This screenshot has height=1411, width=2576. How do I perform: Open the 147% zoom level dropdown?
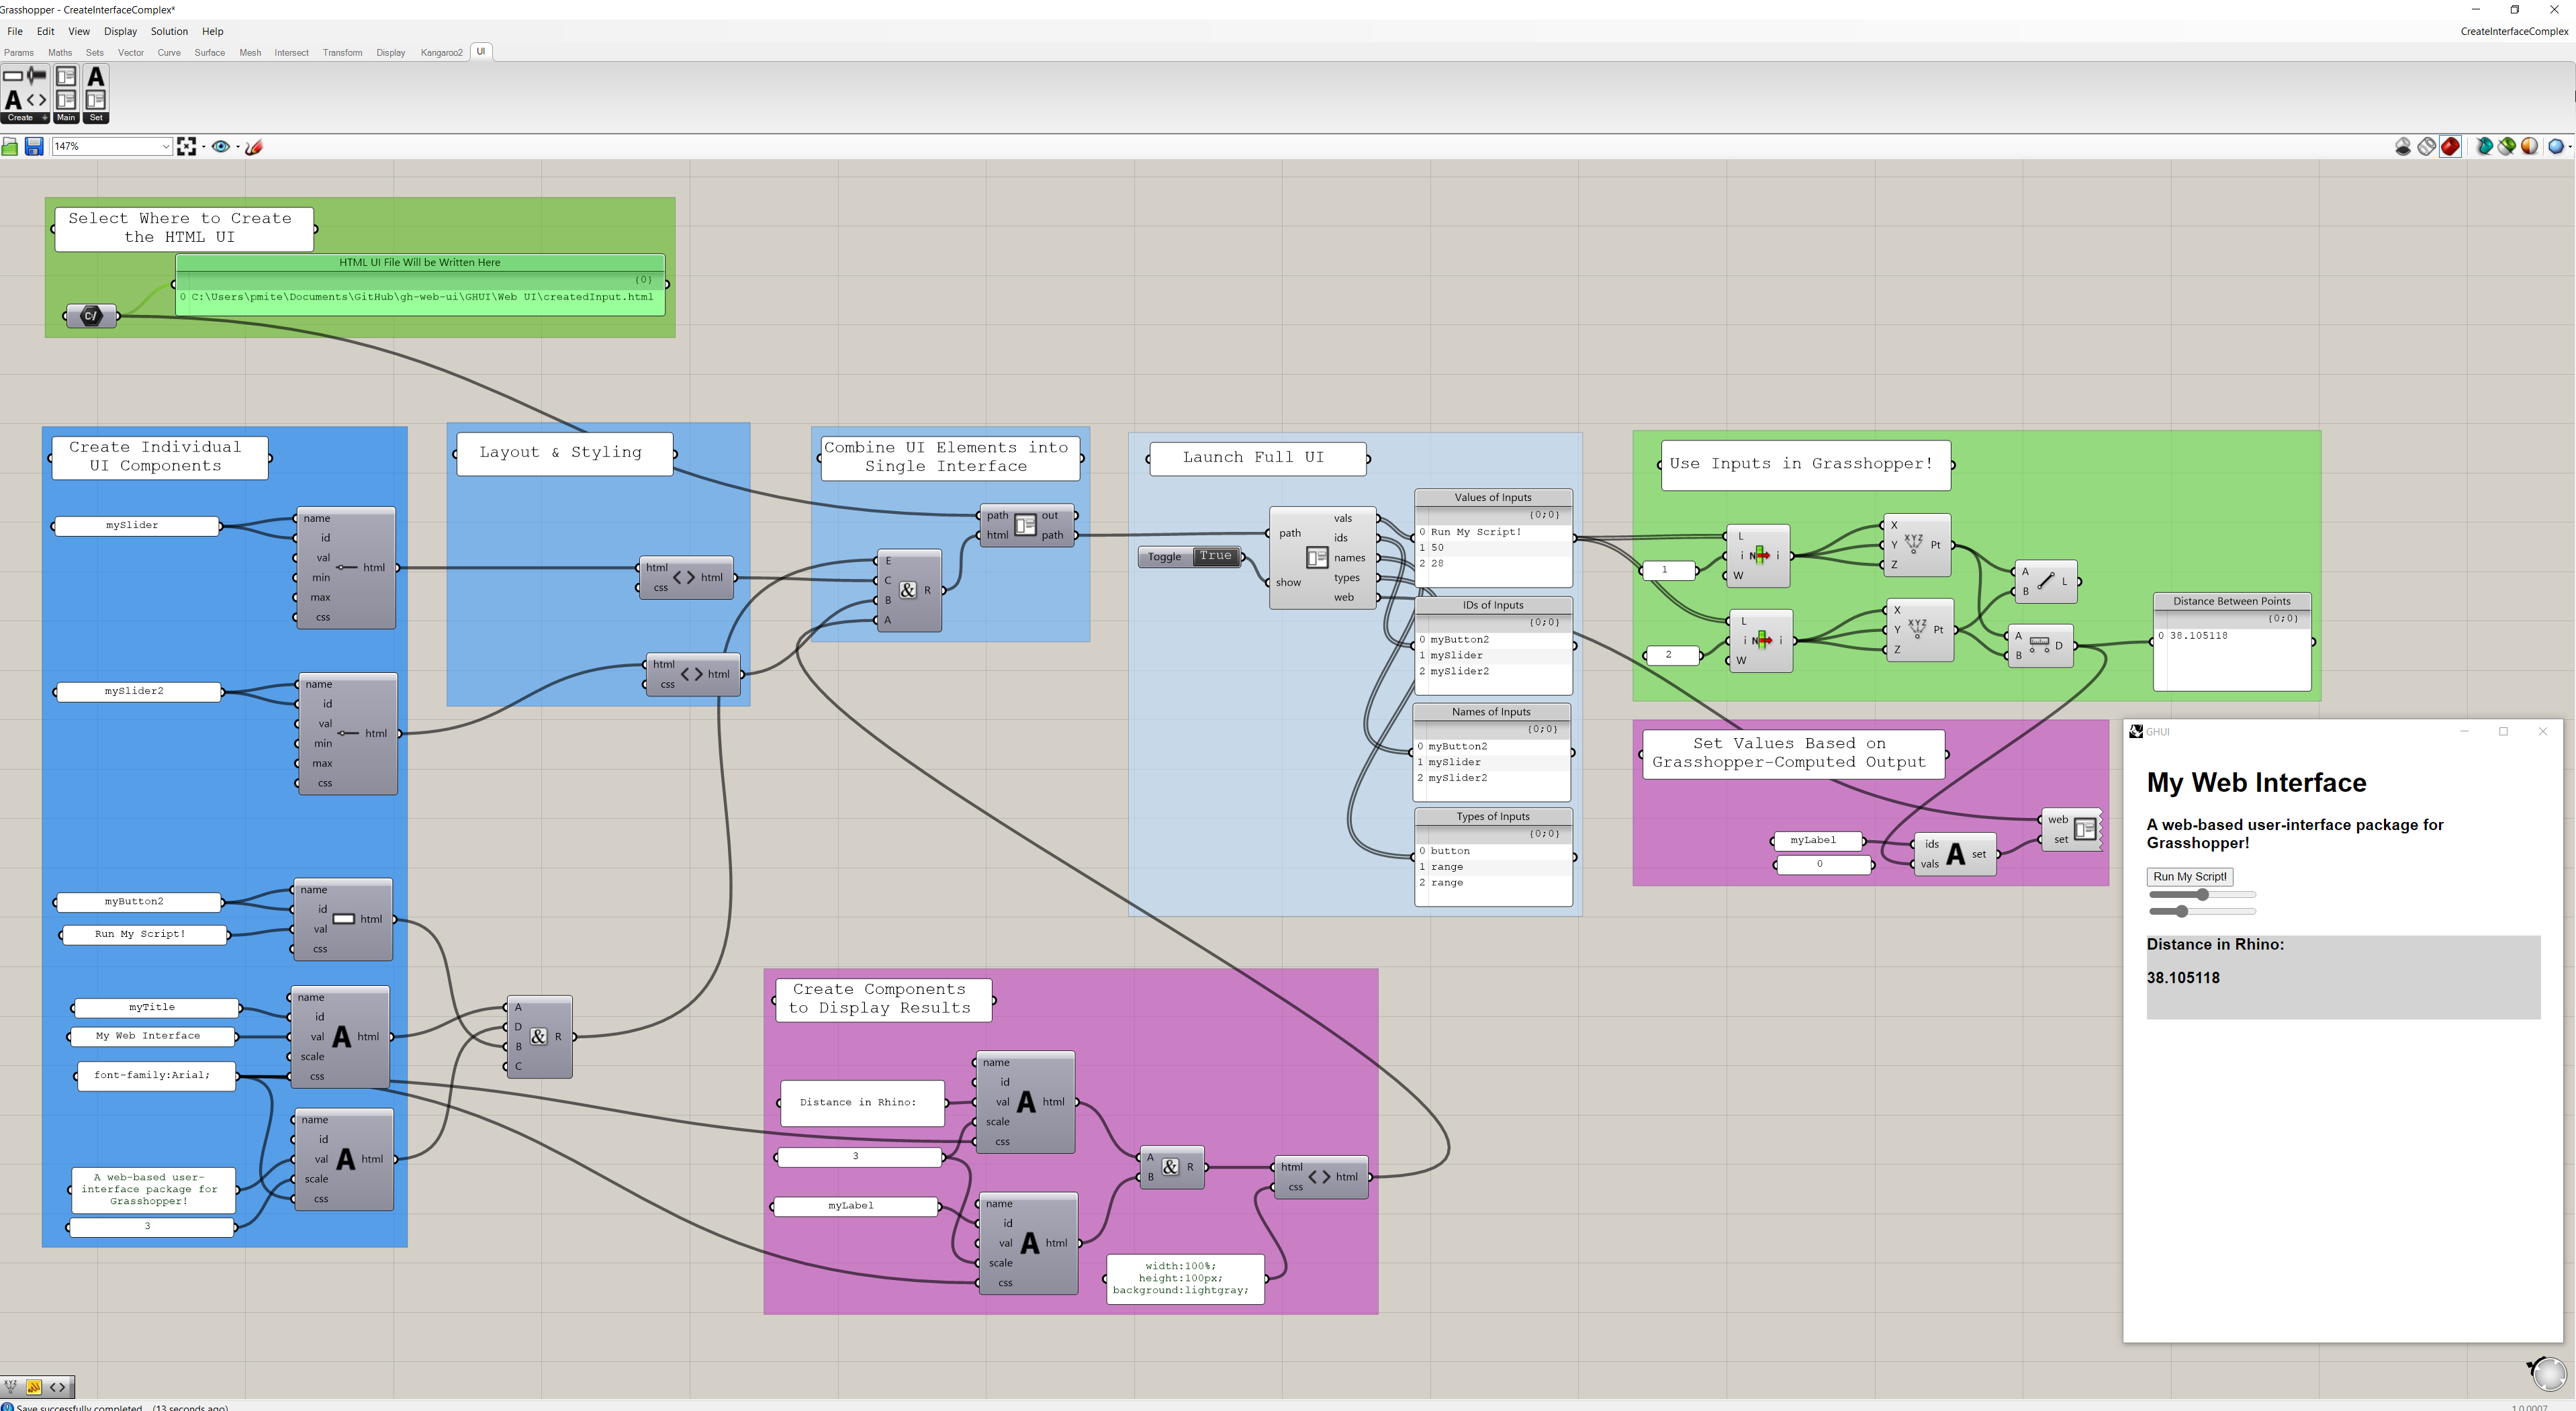click(x=165, y=147)
